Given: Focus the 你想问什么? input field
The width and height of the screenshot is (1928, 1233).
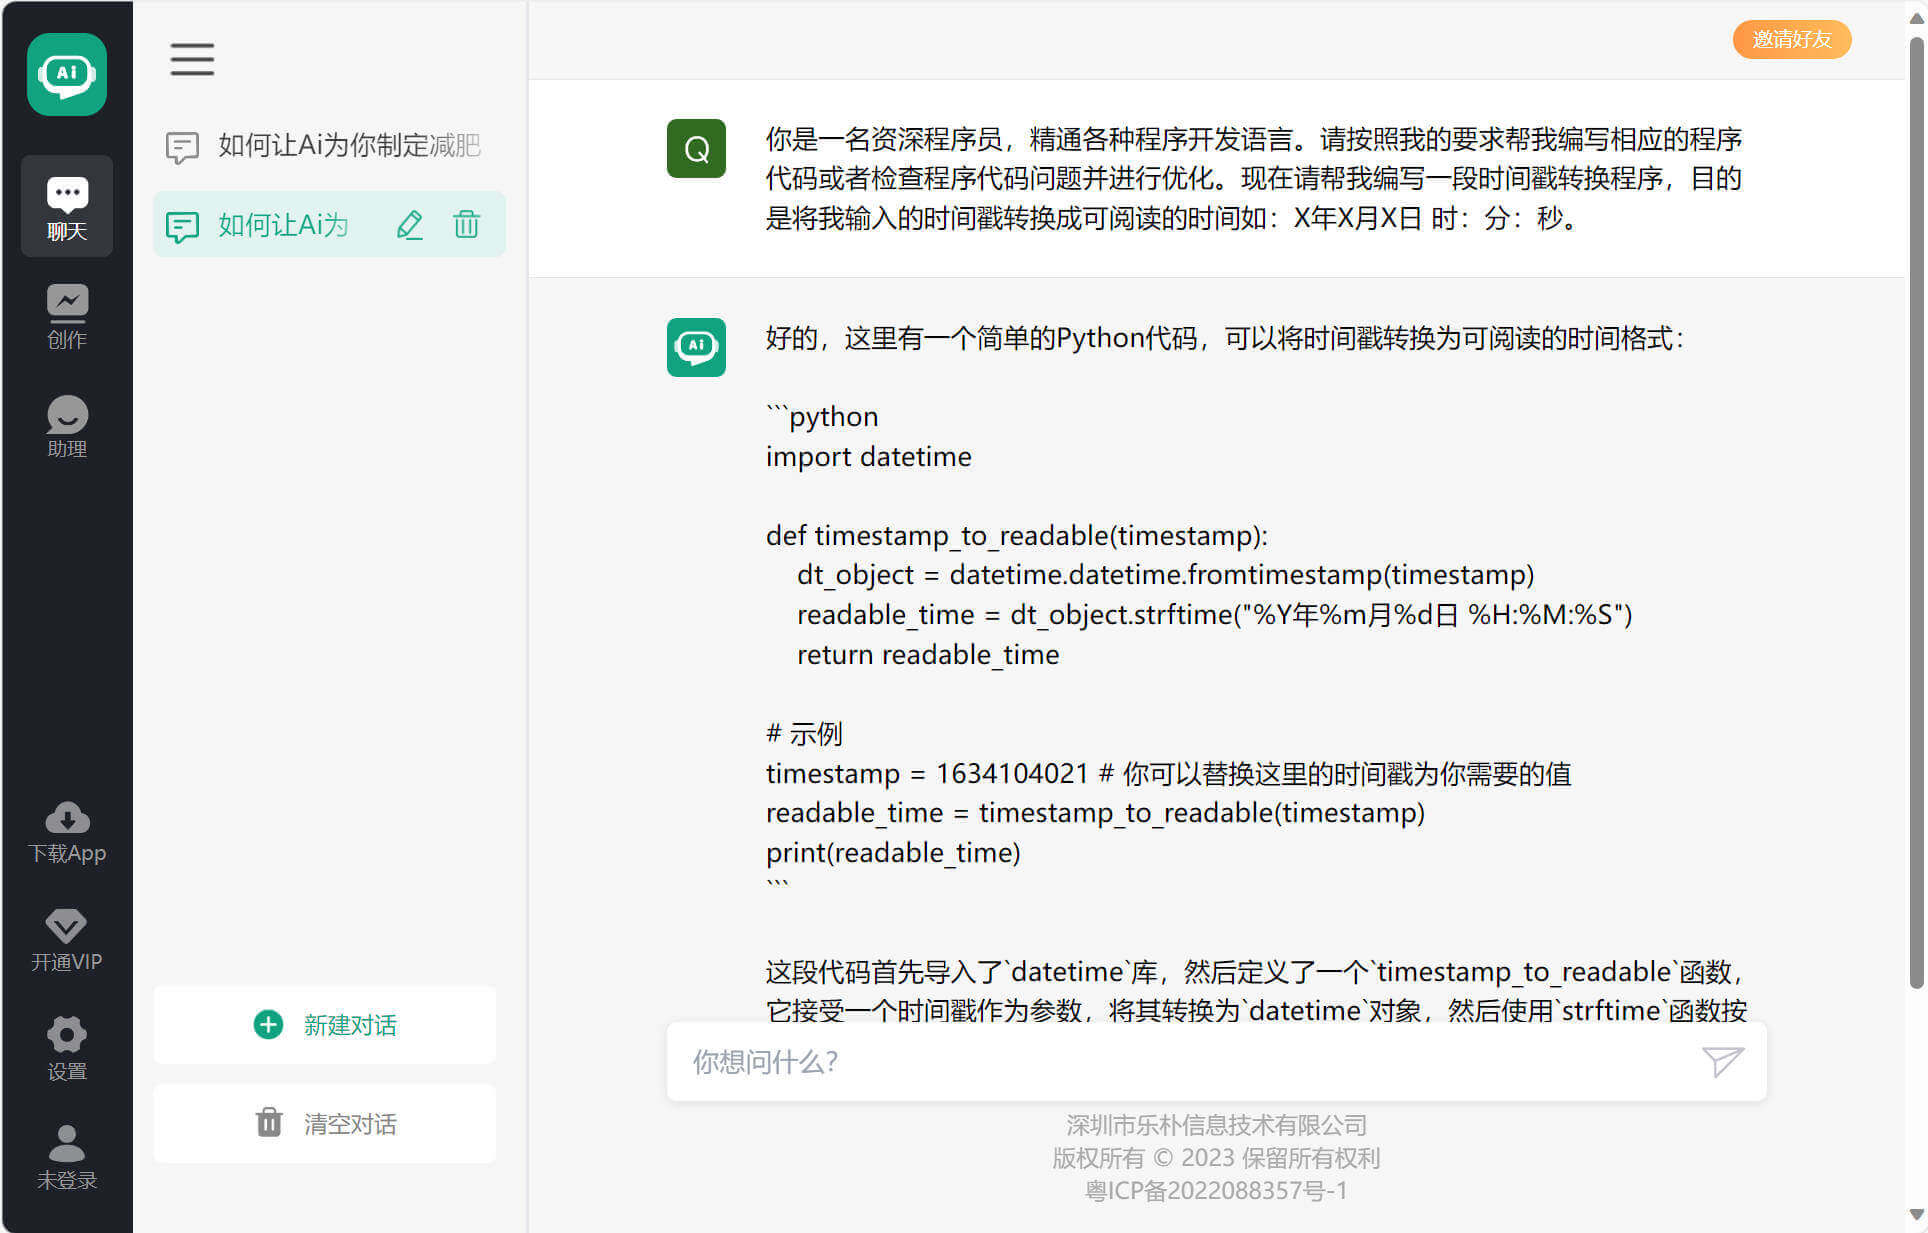Looking at the screenshot, I should click(1180, 1061).
